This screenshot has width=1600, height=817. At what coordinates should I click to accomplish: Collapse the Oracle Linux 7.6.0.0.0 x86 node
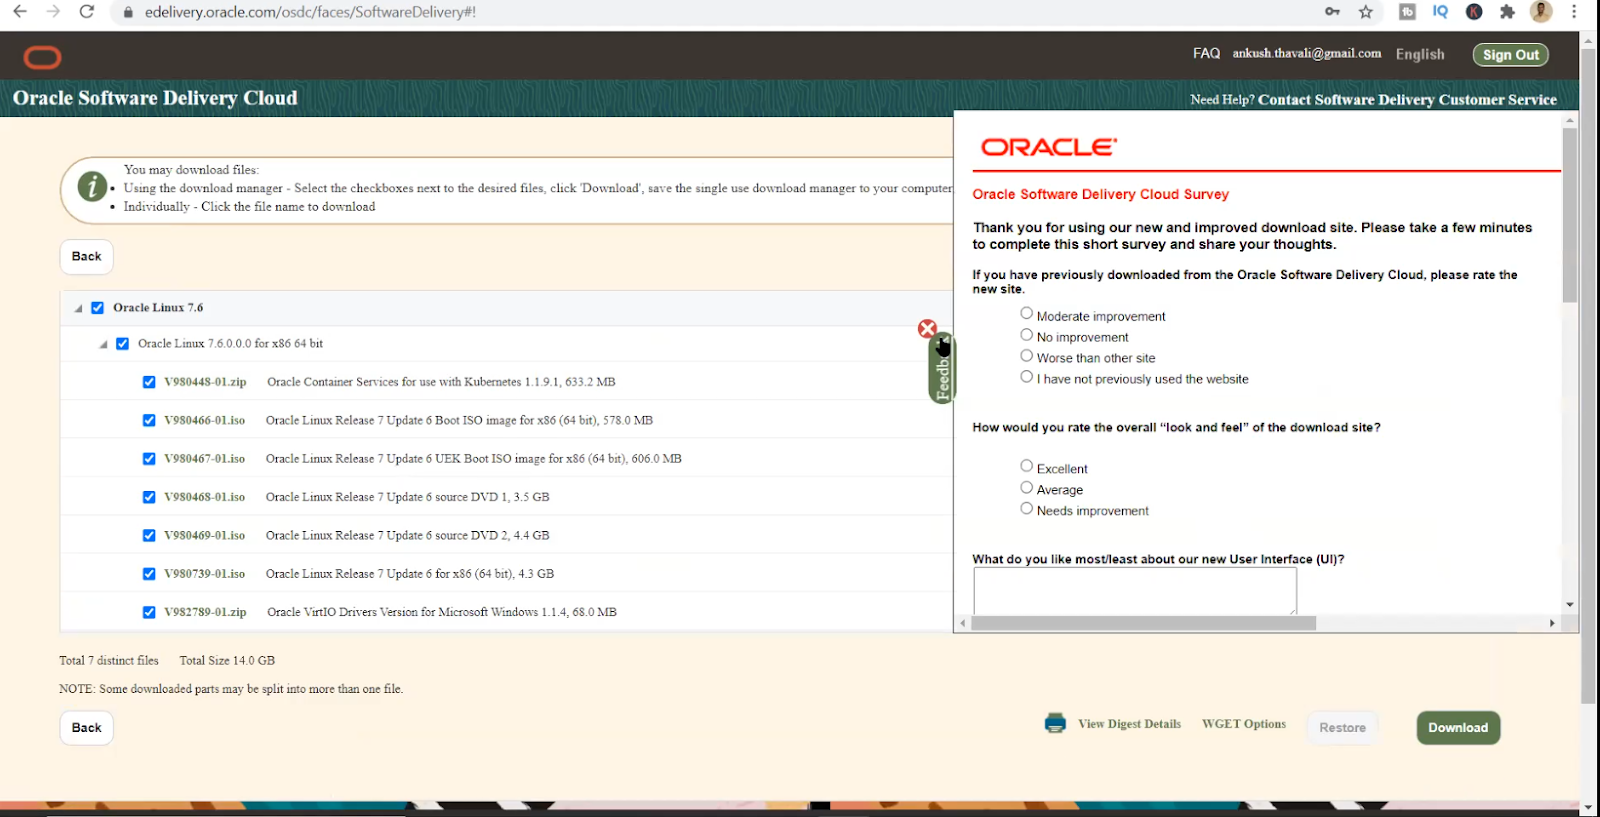[x=103, y=345]
